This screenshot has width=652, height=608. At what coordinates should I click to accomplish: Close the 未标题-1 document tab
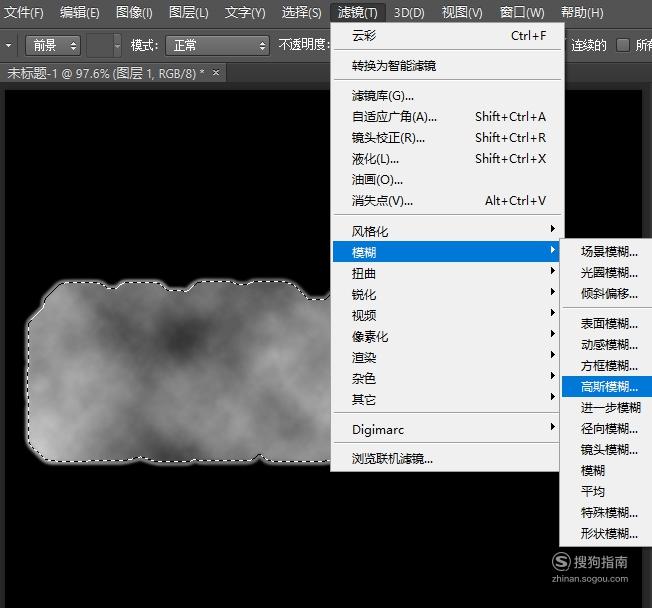pos(215,72)
